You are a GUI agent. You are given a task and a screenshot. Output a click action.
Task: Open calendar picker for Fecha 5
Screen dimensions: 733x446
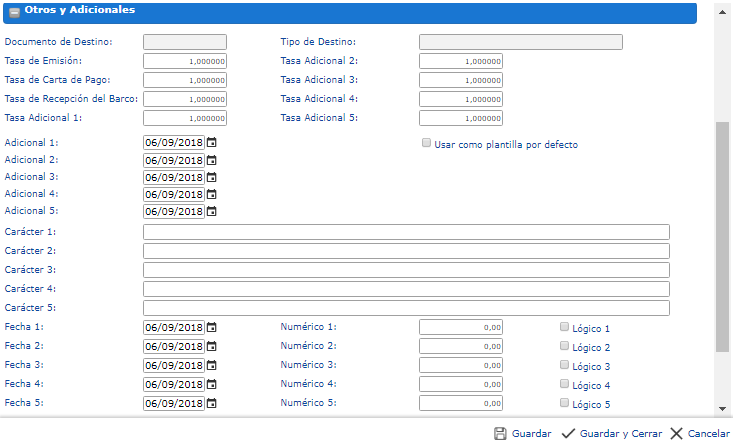tap(212, 403)
